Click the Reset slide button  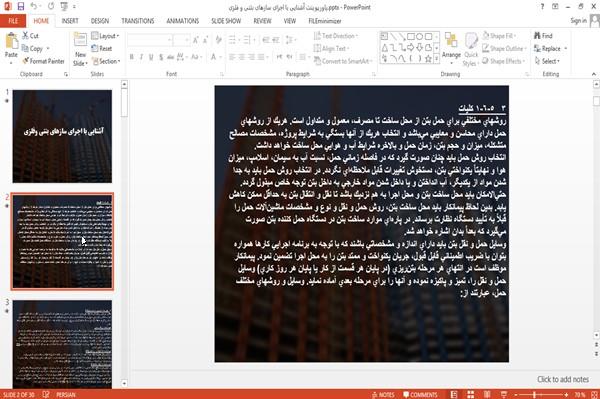[x=102, y=49]
